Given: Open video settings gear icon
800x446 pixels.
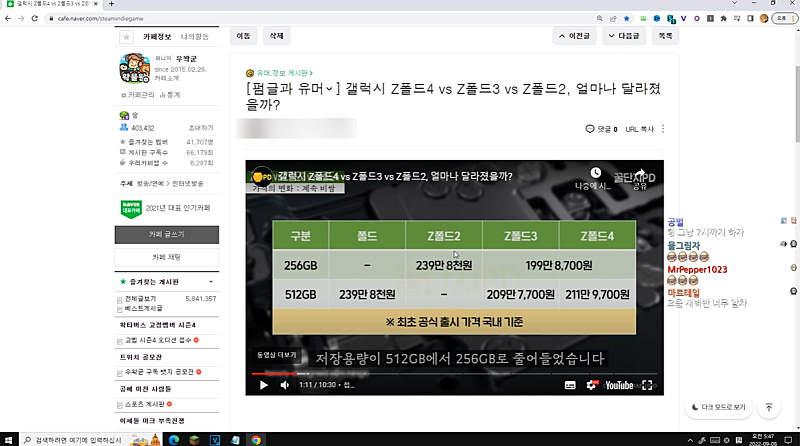Looking at the screenshot, I should [591, 385].
